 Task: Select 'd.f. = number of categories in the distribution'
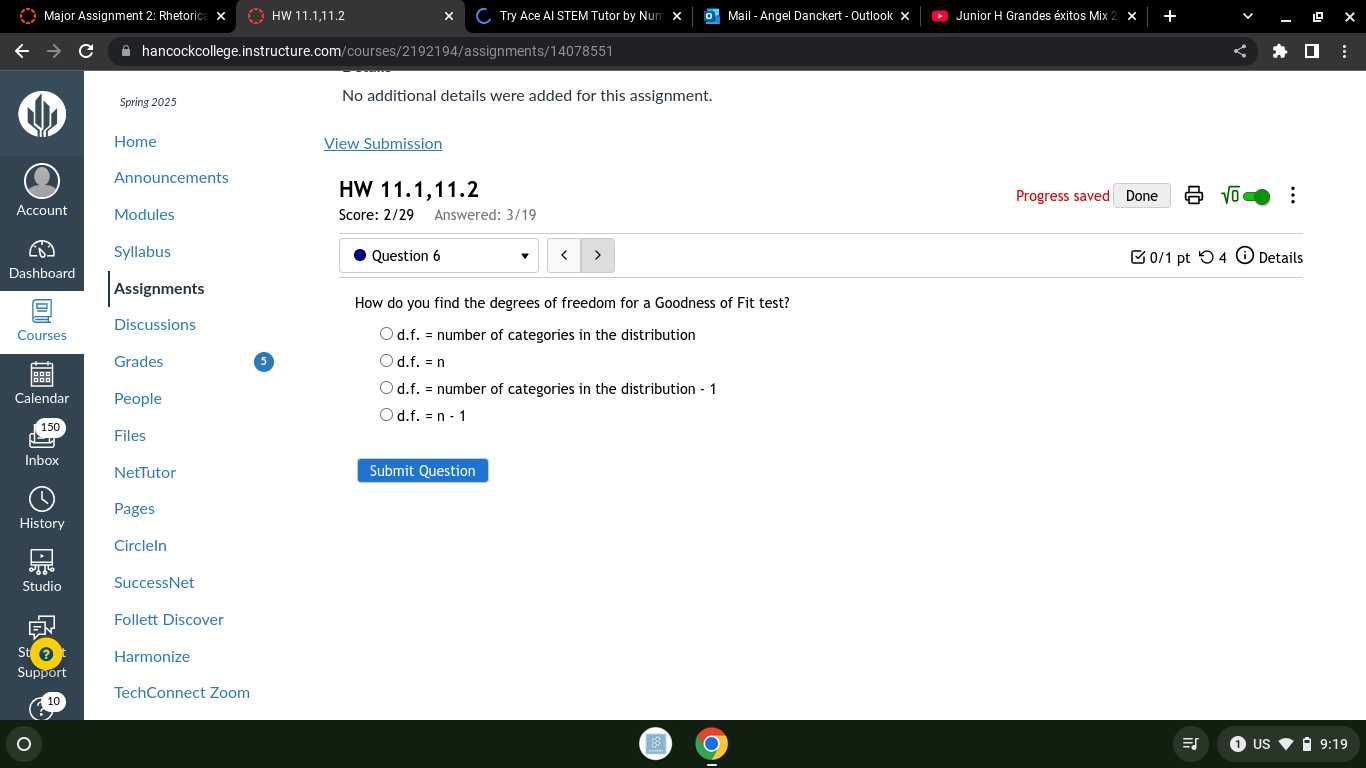point(386,333)
